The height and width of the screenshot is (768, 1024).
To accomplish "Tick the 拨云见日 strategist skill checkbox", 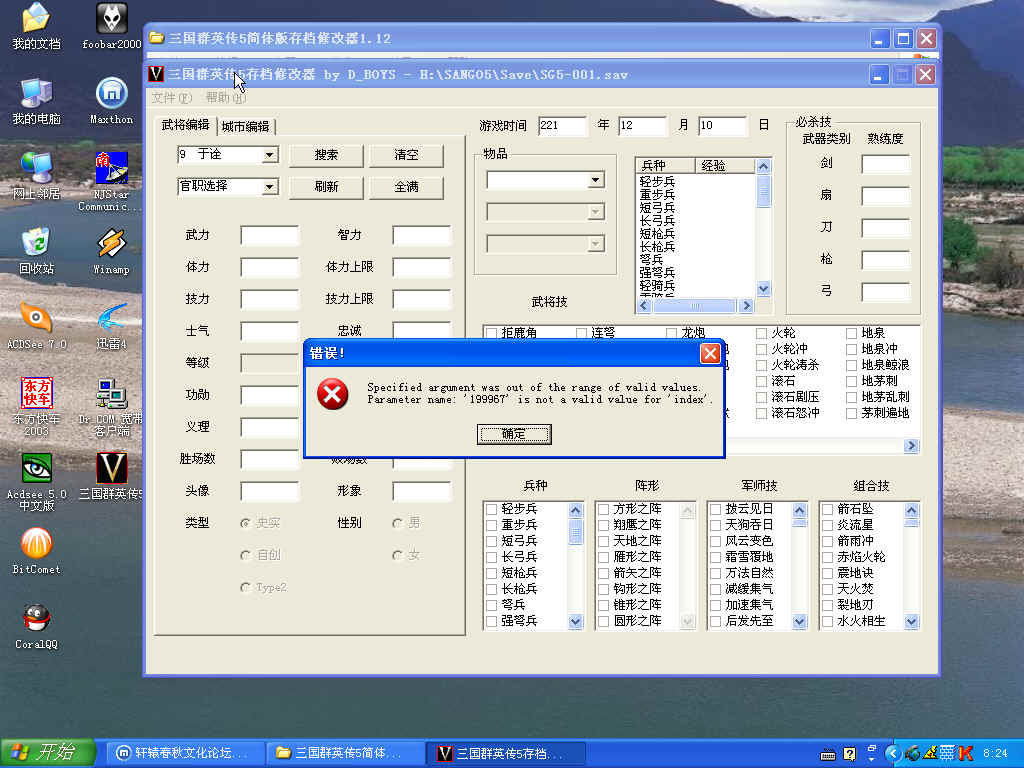I will point(716,509).
